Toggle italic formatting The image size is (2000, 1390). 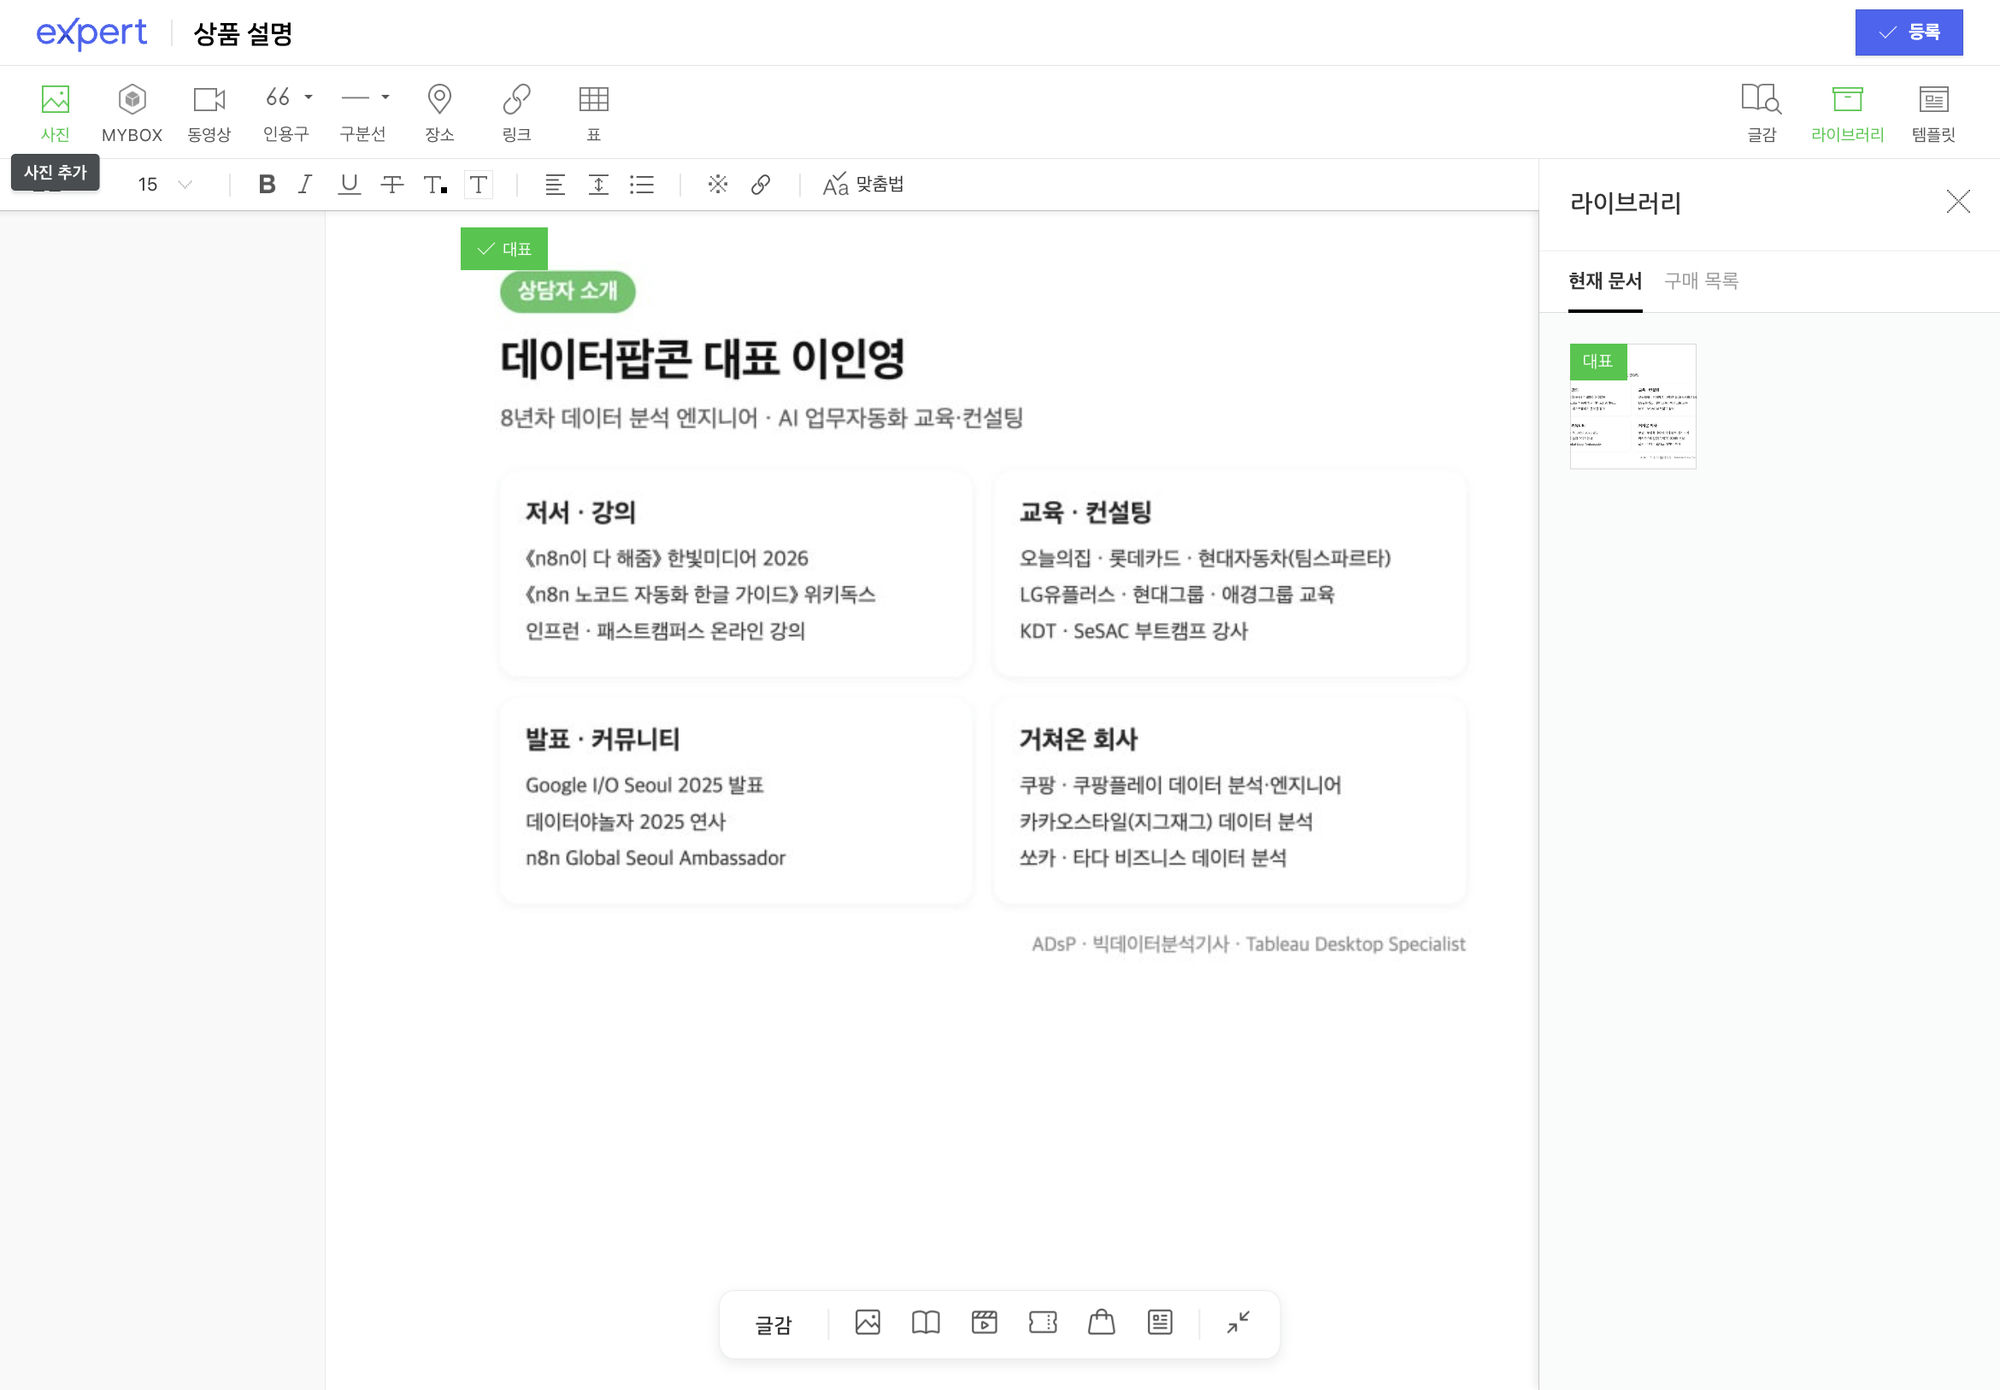(x=306, y=184)
